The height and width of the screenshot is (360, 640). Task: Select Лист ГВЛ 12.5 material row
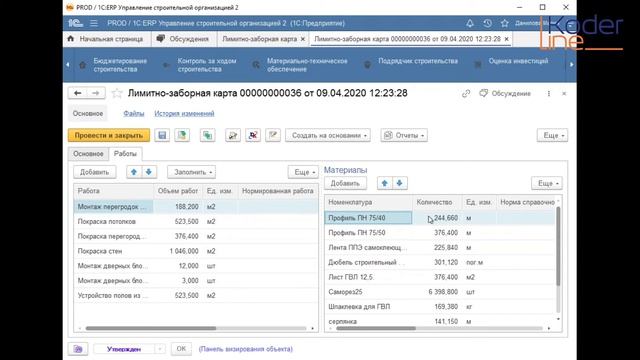[x=440, y=277]
